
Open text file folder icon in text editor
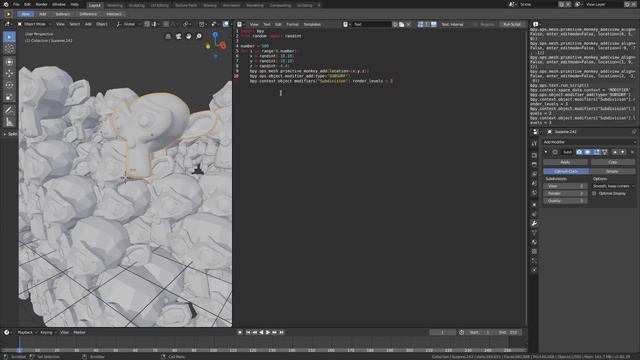402,24
